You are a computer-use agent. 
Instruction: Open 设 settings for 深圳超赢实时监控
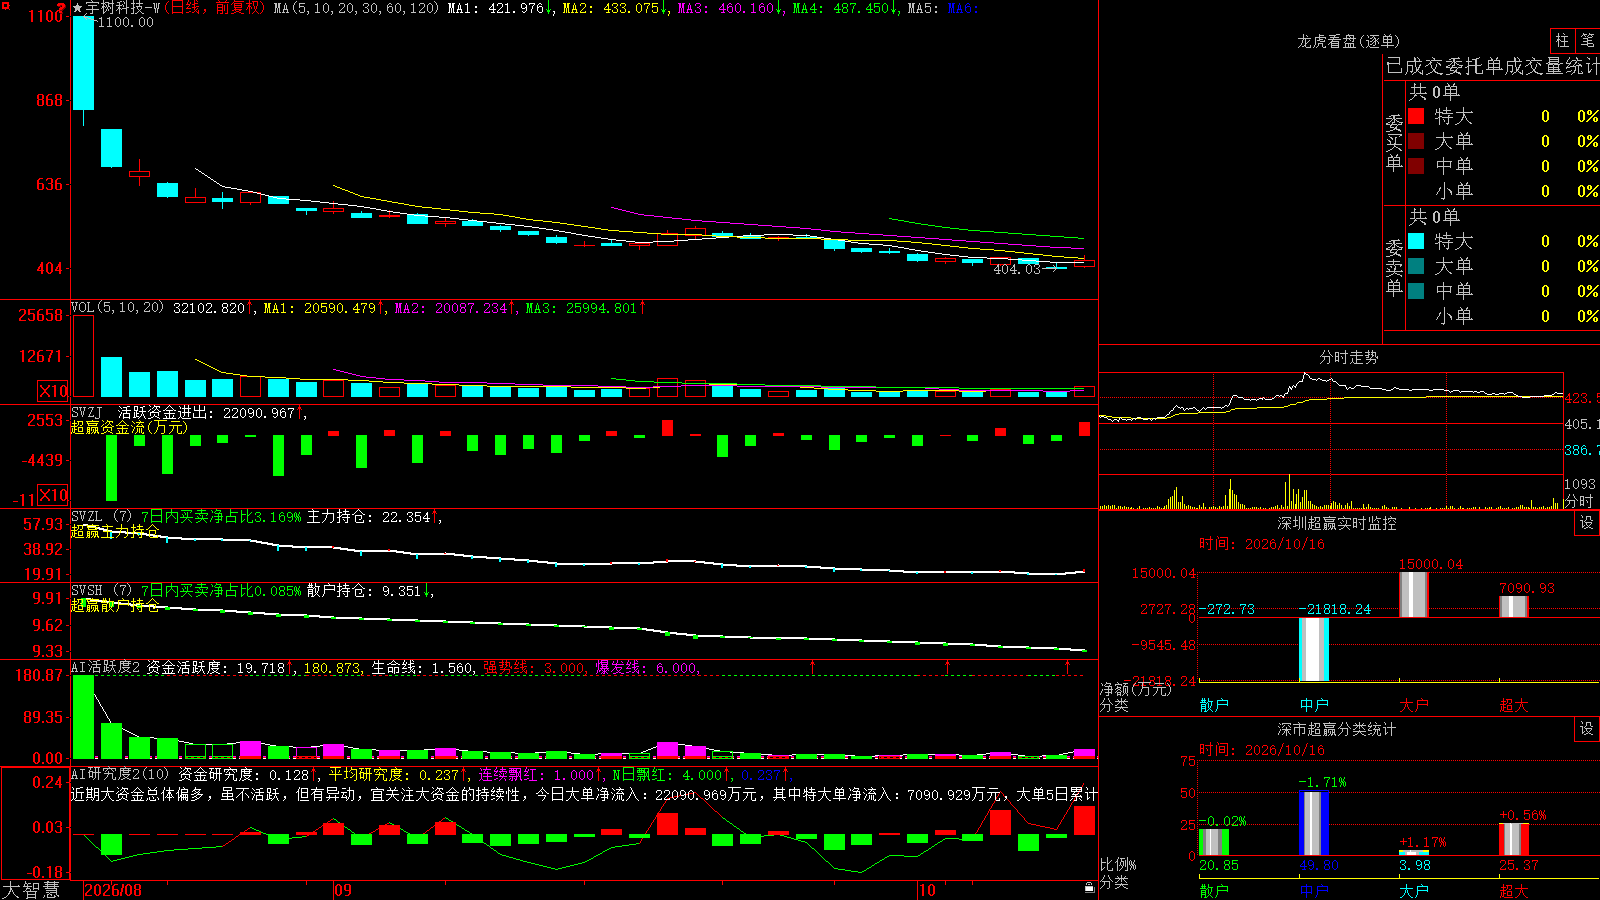1587,523
